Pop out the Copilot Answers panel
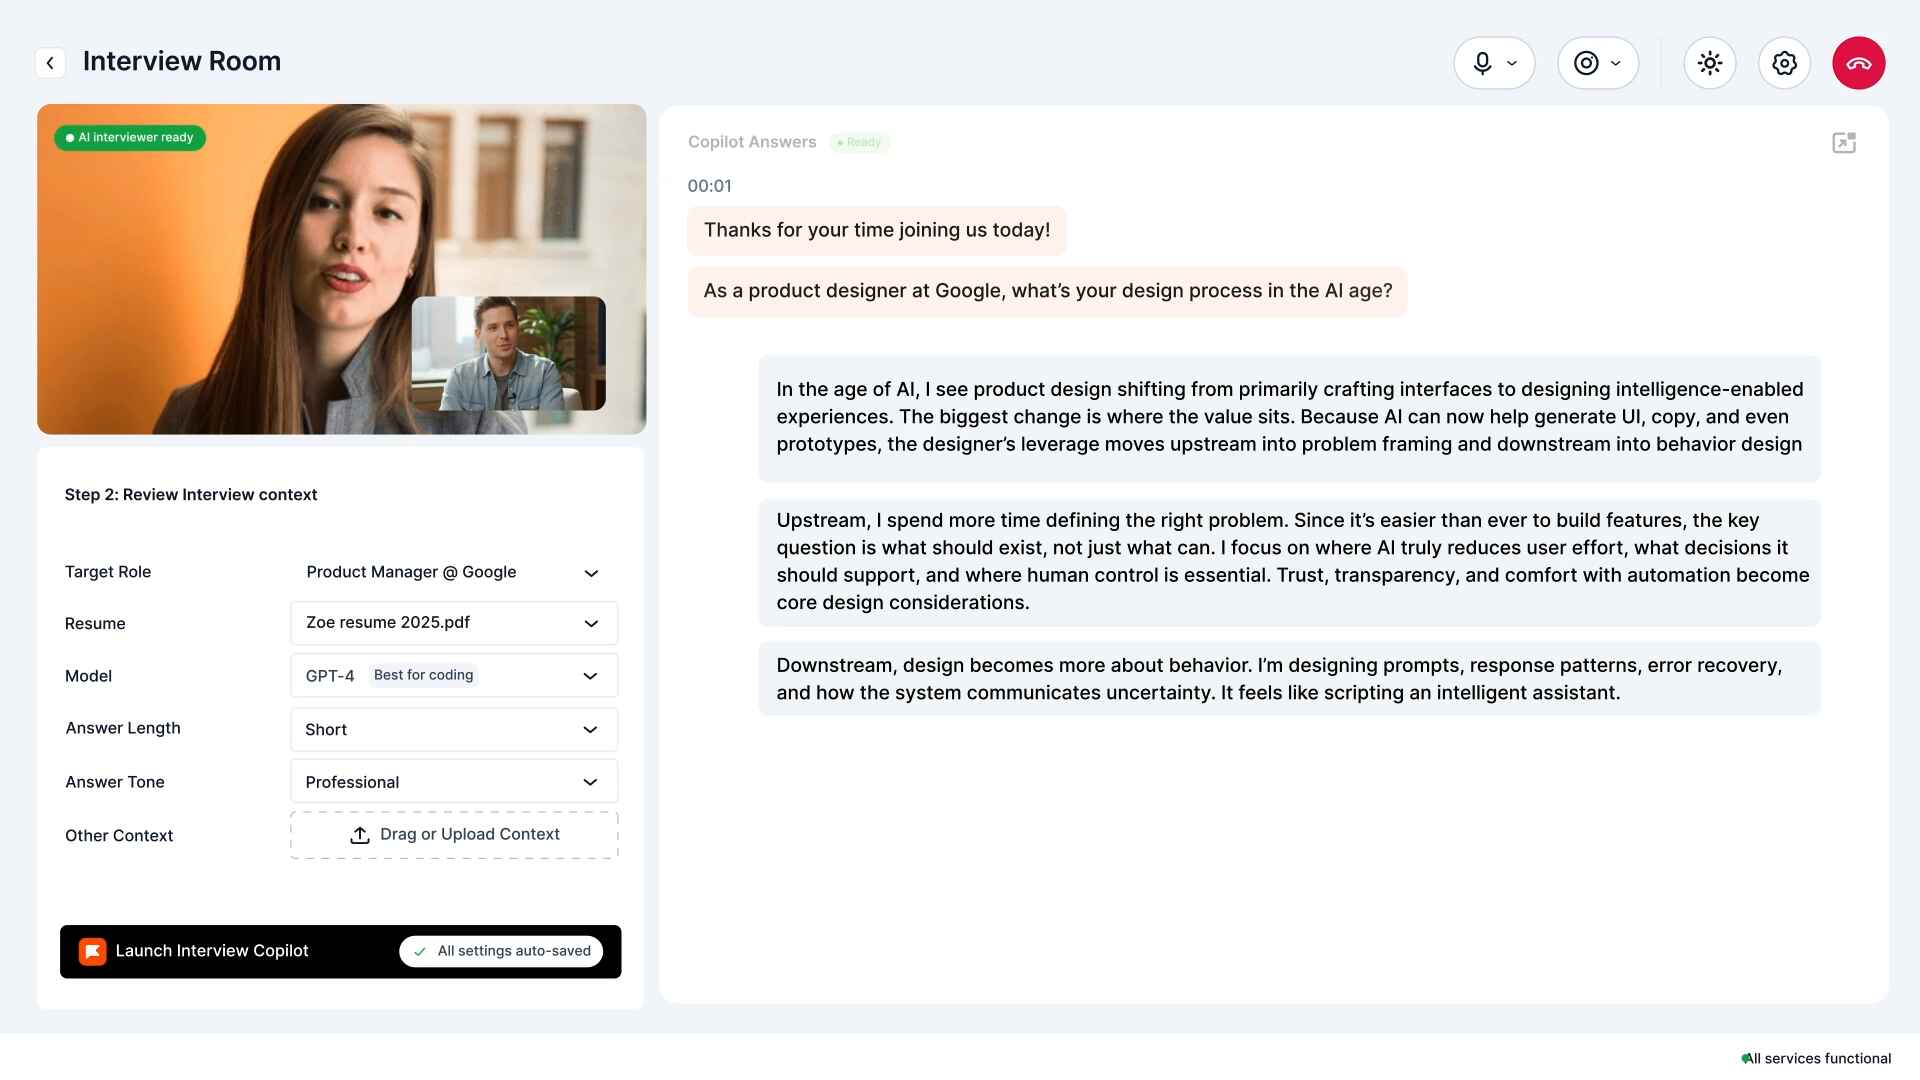This screenshot has width=1920, height=1080. (1844, 142)
